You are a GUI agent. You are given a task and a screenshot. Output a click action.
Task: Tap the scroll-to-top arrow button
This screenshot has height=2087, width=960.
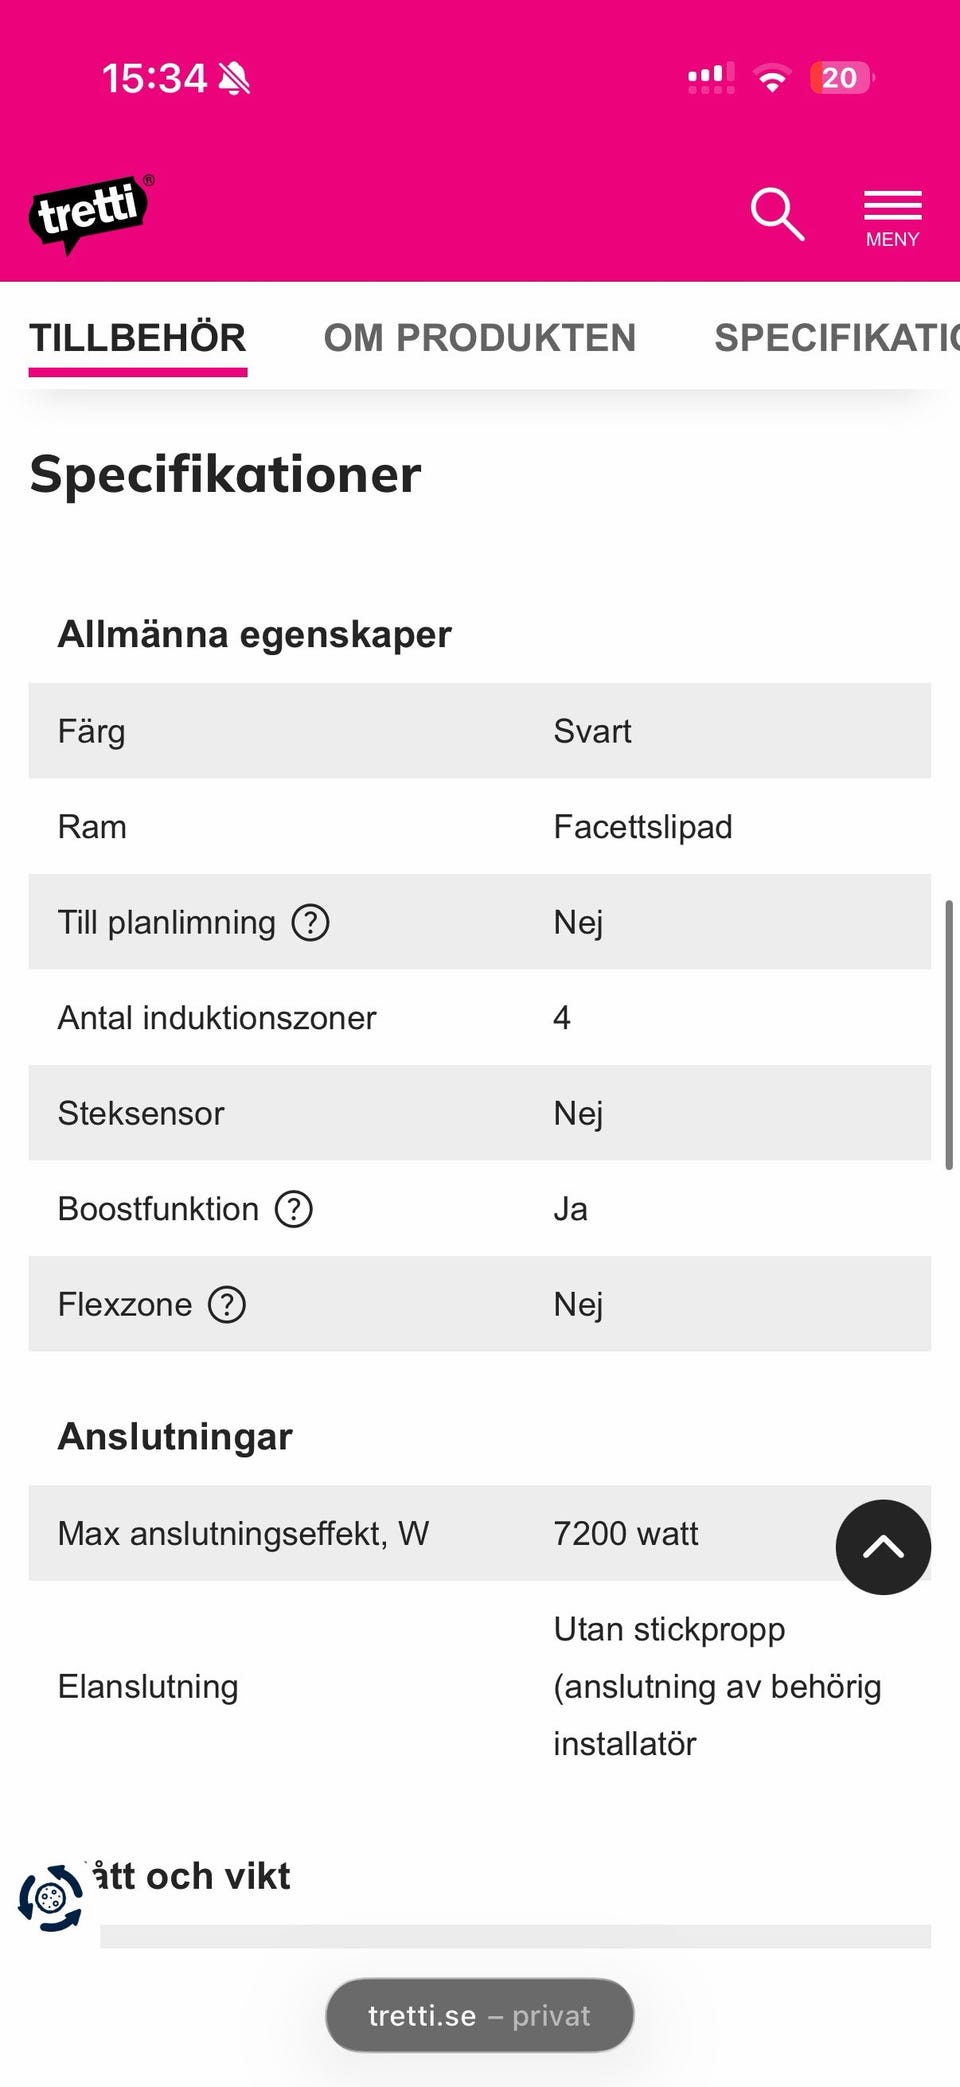(x=883, y=1547)
